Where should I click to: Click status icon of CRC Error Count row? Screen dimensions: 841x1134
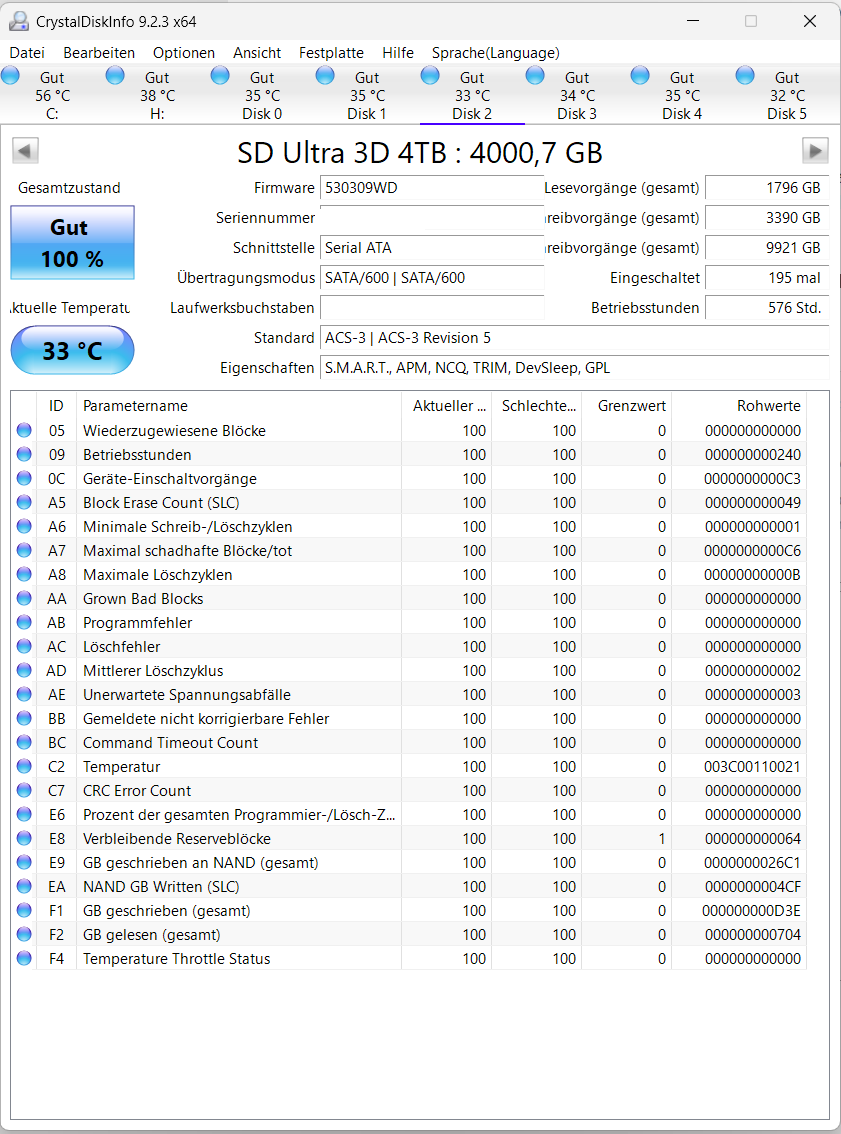coord(24,790)
